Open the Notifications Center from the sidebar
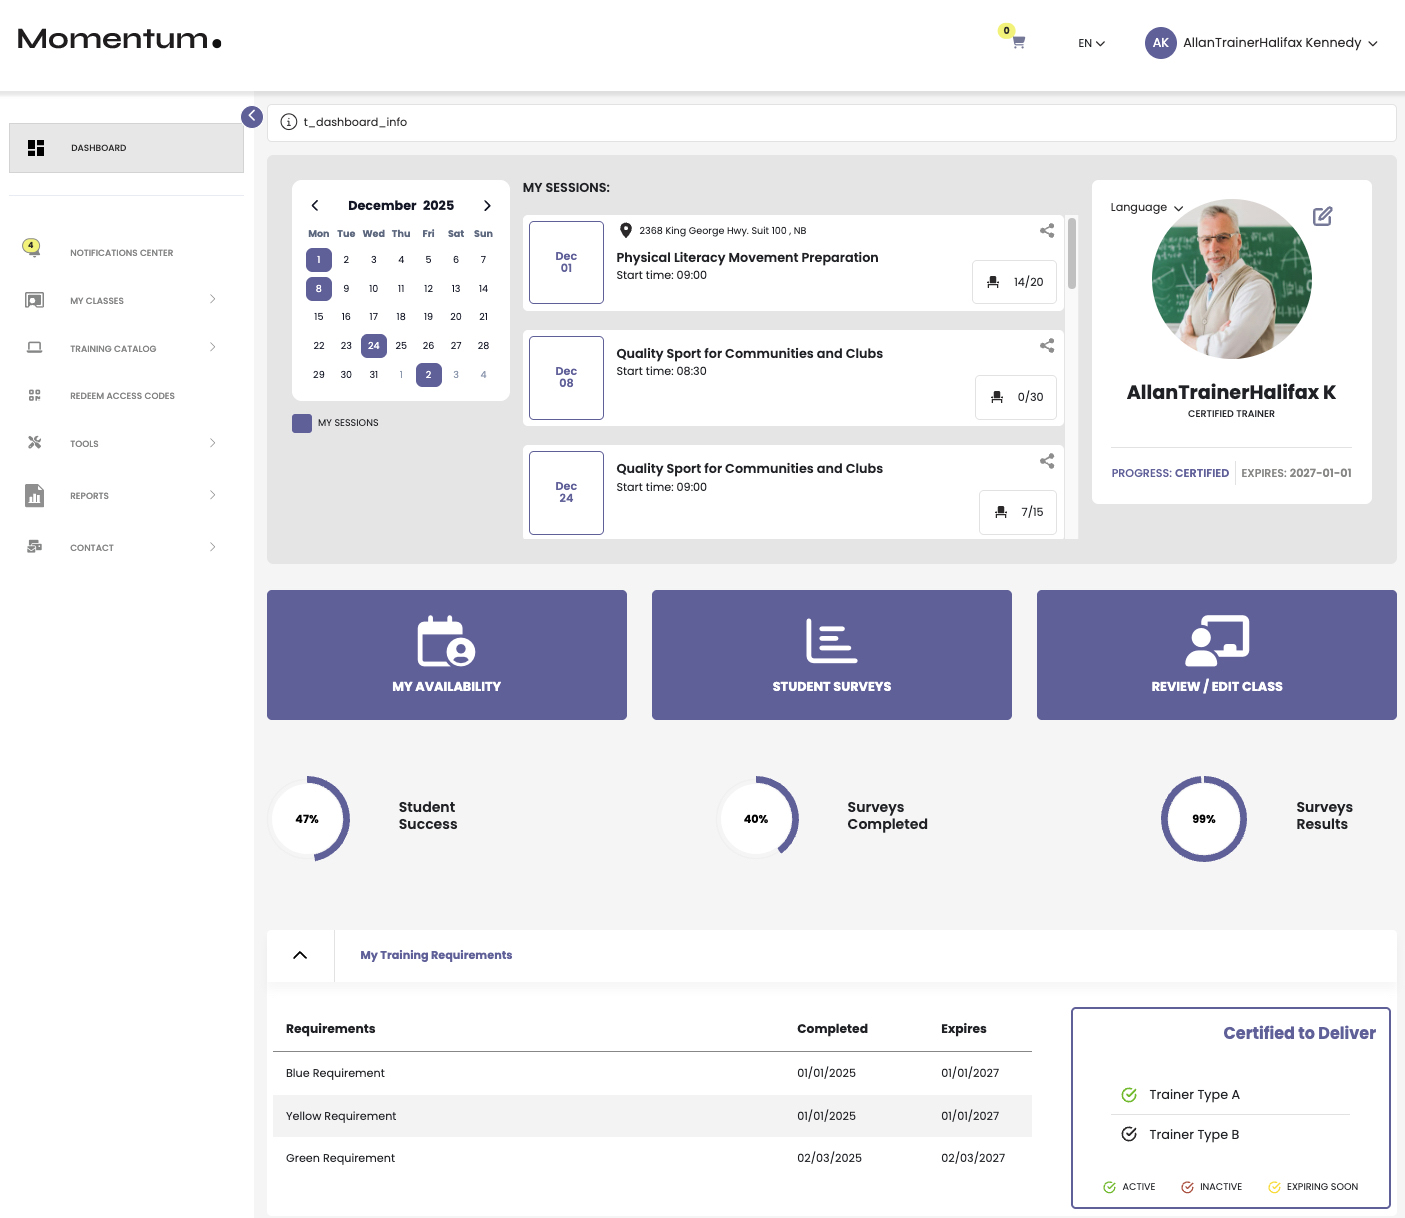Image resolution: width=1405 pixels, height=1218 pixels. pyautogui.click(x=121, y=252)
